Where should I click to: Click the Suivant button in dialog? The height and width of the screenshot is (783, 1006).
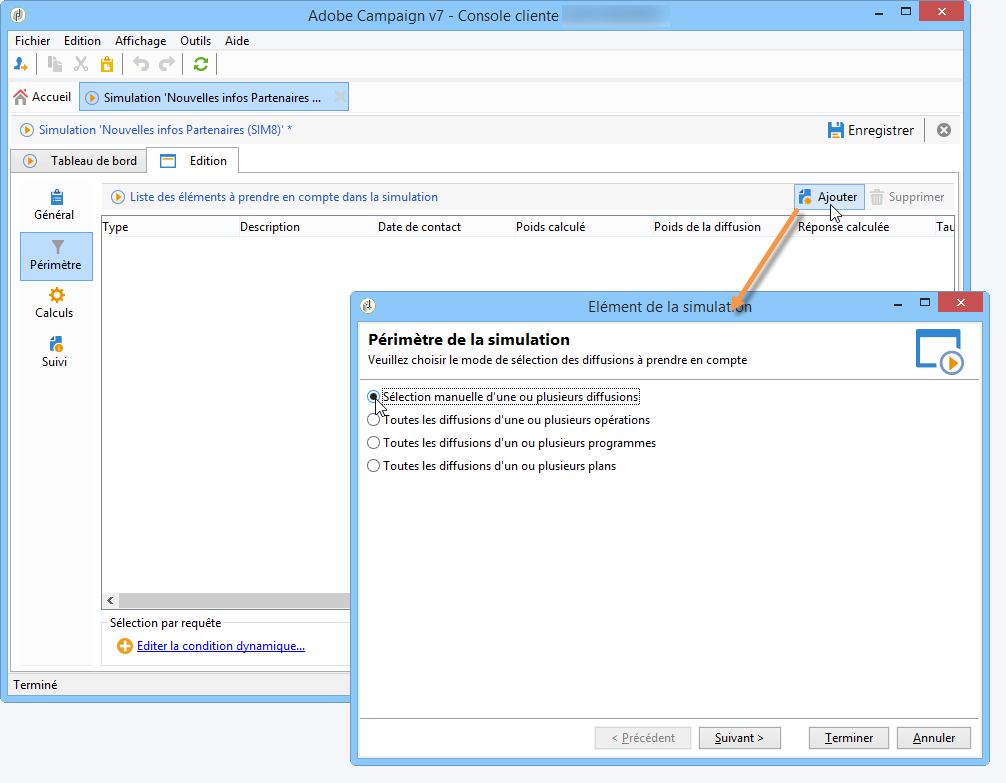click(x=739, y=738)
